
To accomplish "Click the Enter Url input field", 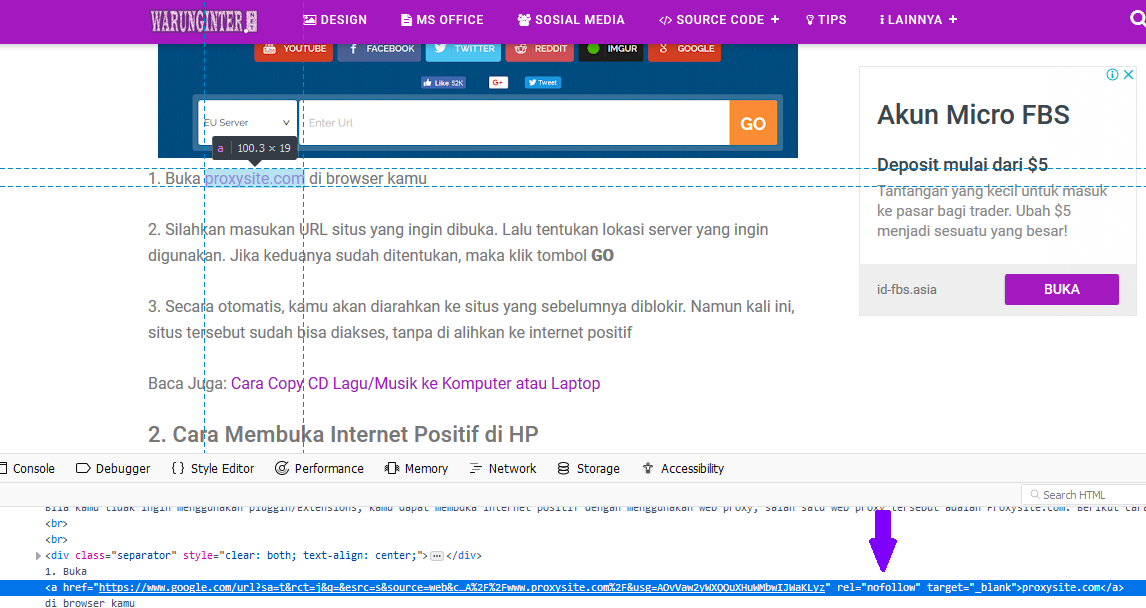I will tap(515, 123).
